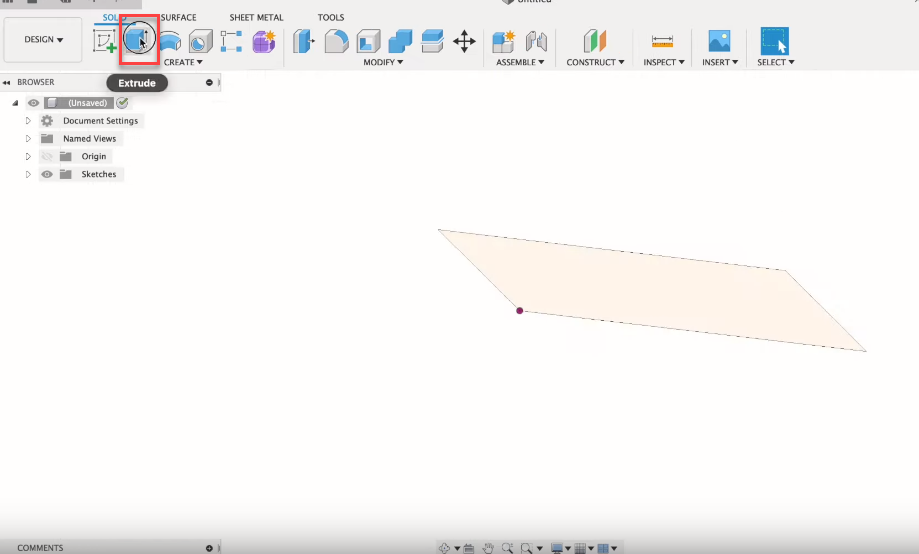Click the Create Sketch tool icon

105,41
